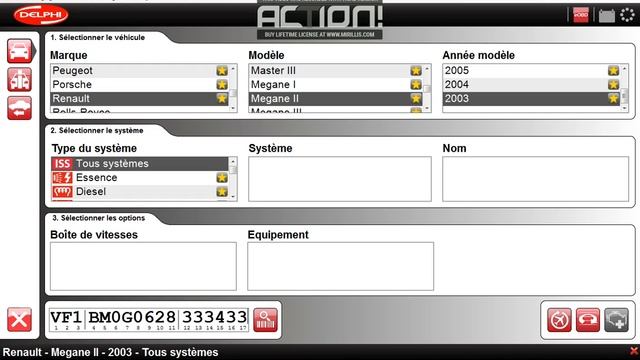Click the Delphi logo
Screen dimensions: 640x360
coord(41,15)
